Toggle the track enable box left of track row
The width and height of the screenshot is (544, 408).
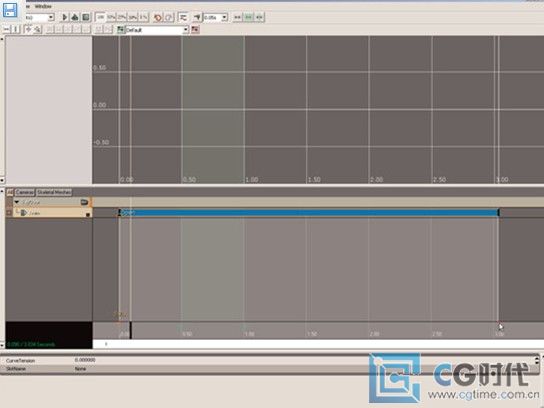click(x=9, y=213)
